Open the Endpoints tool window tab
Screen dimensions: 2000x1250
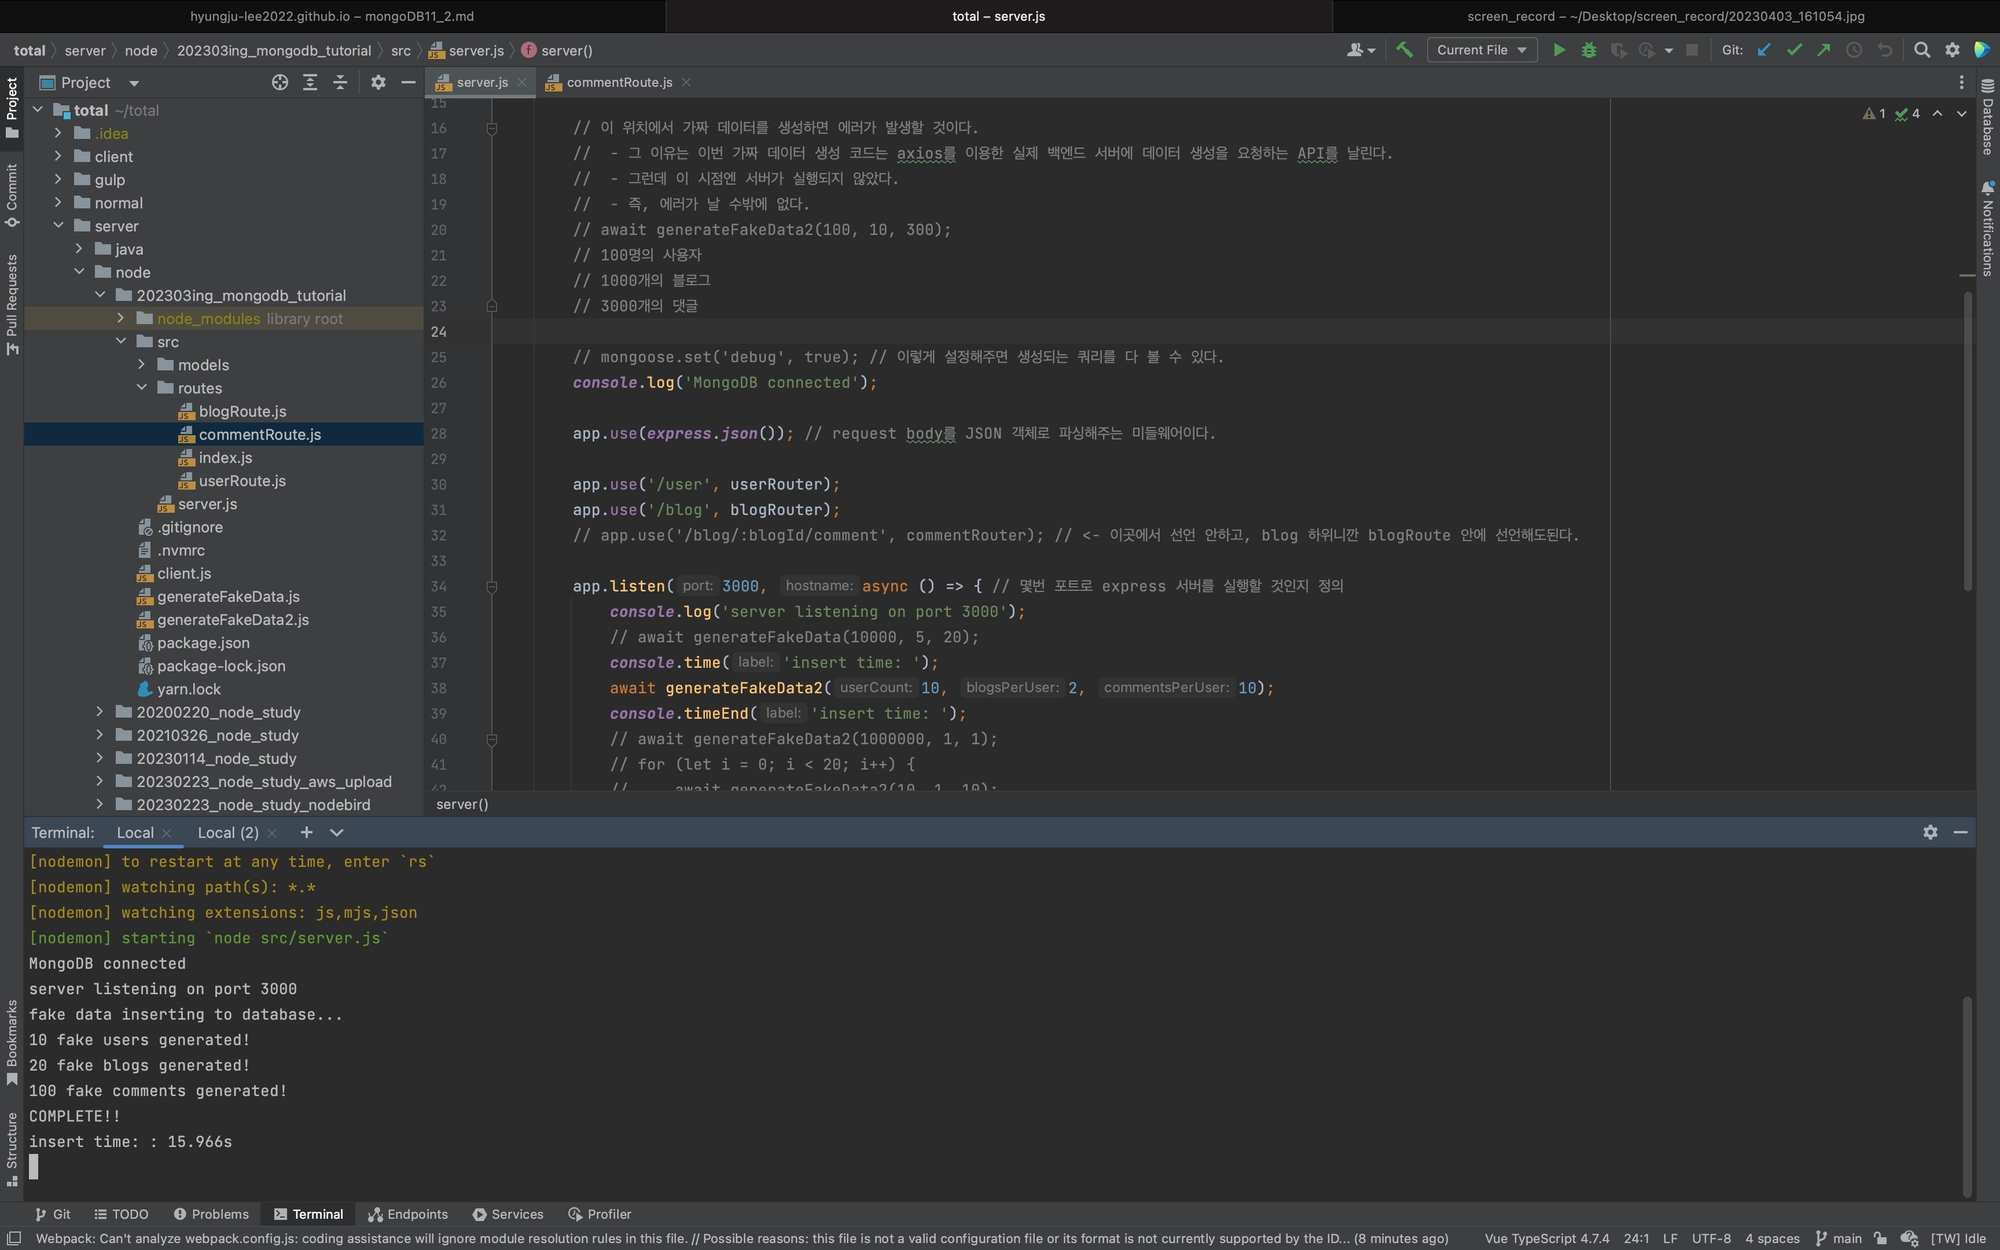408,1214
